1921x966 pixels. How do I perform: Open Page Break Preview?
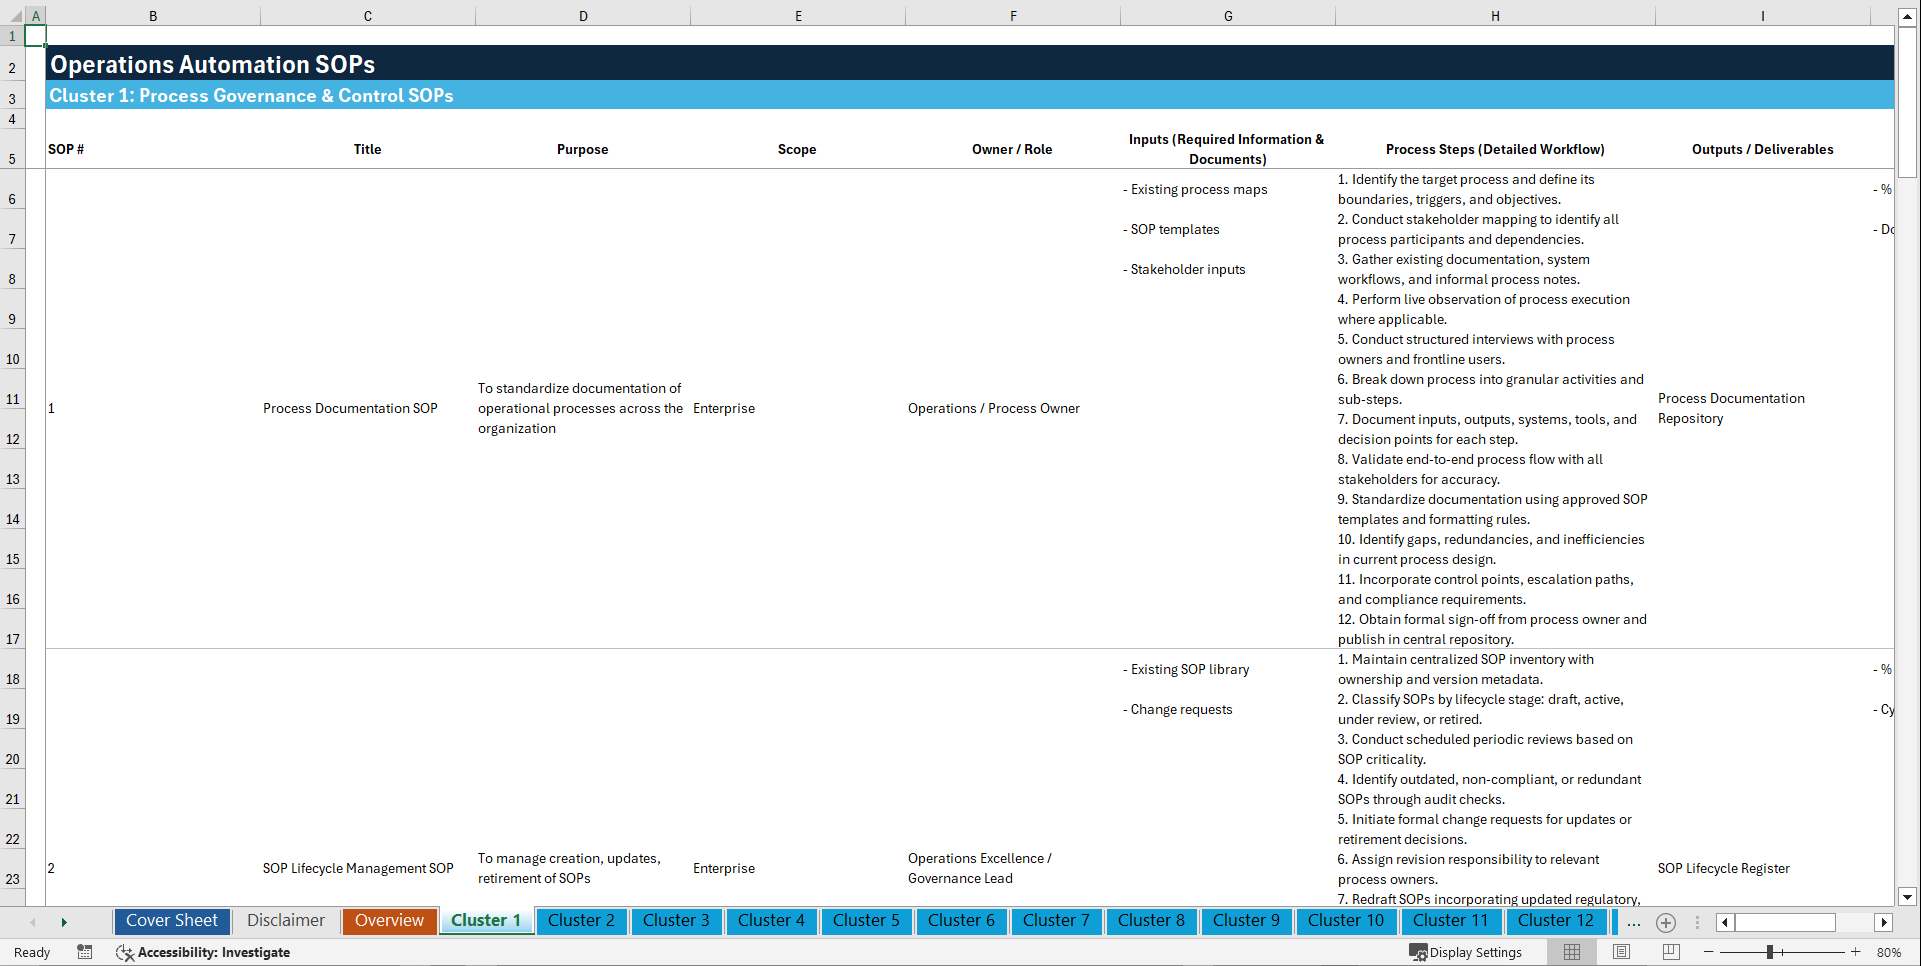pos(1671,952)
